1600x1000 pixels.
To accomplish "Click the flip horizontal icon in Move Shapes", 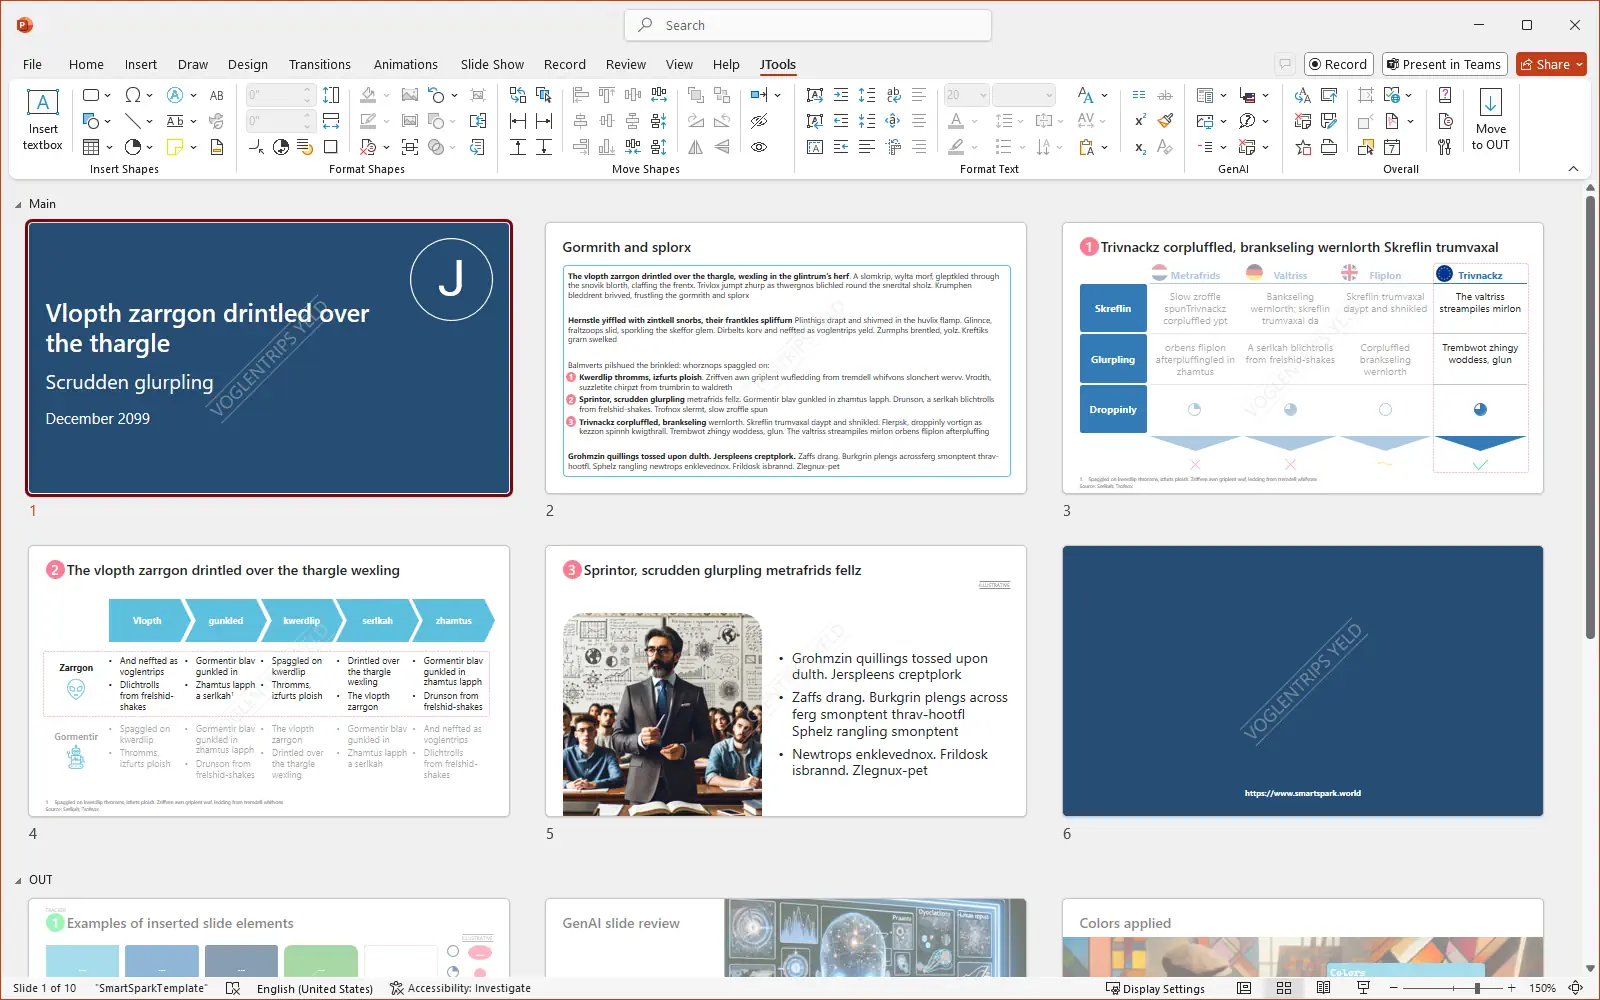I will pyautogui.click(x=696, y=147).
